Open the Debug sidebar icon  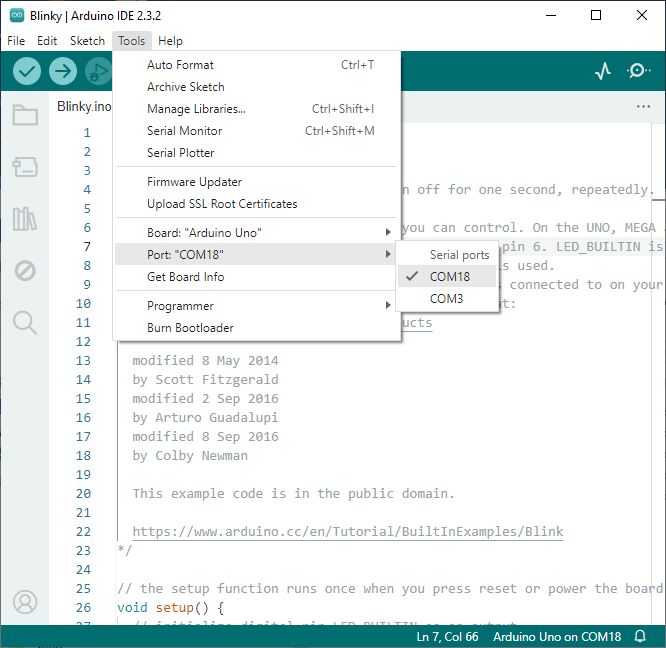(x=25, y=270)
